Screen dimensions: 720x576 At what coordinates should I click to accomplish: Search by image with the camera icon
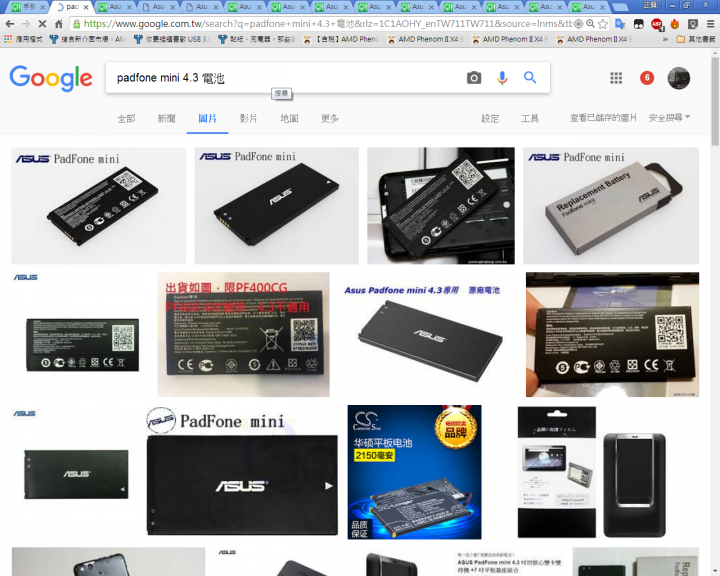pyautogui.click(x=474, y=78)
